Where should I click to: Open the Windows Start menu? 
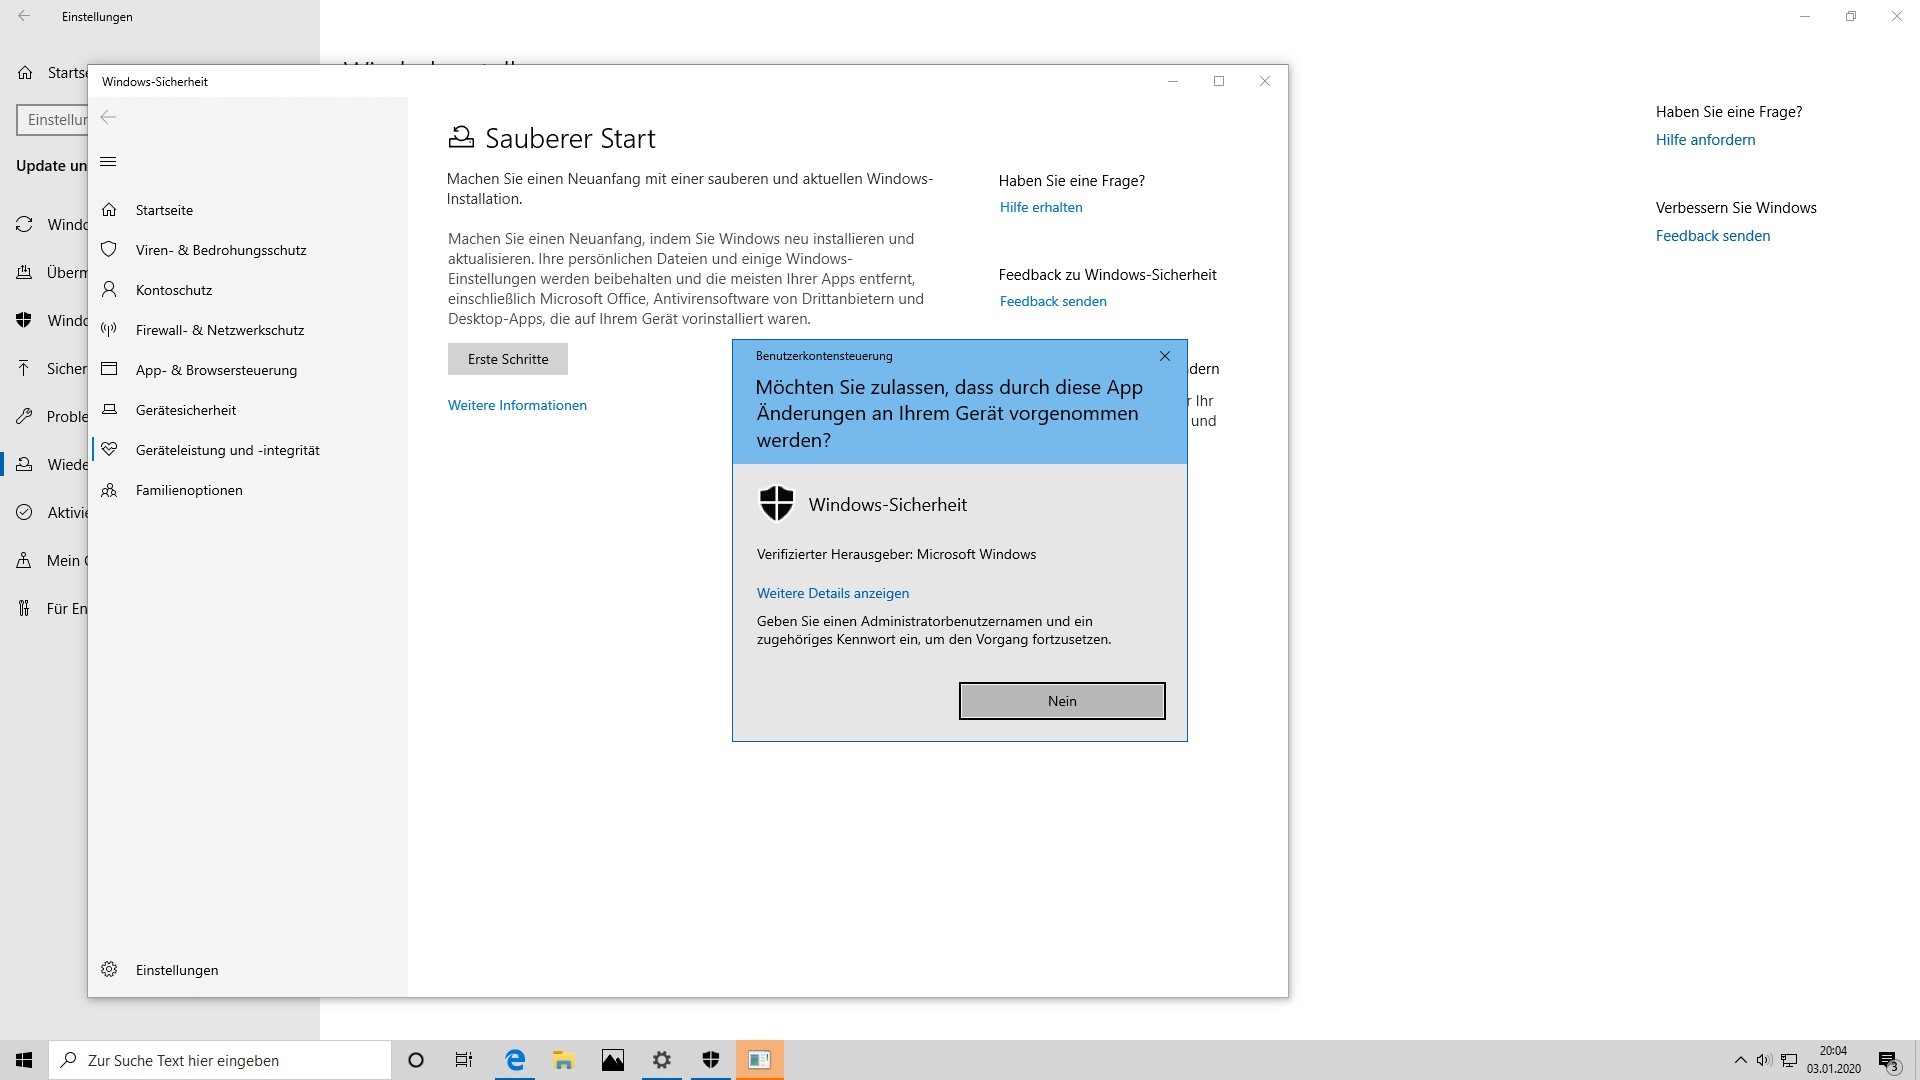pyautogui.click(x=24, y=1060)
